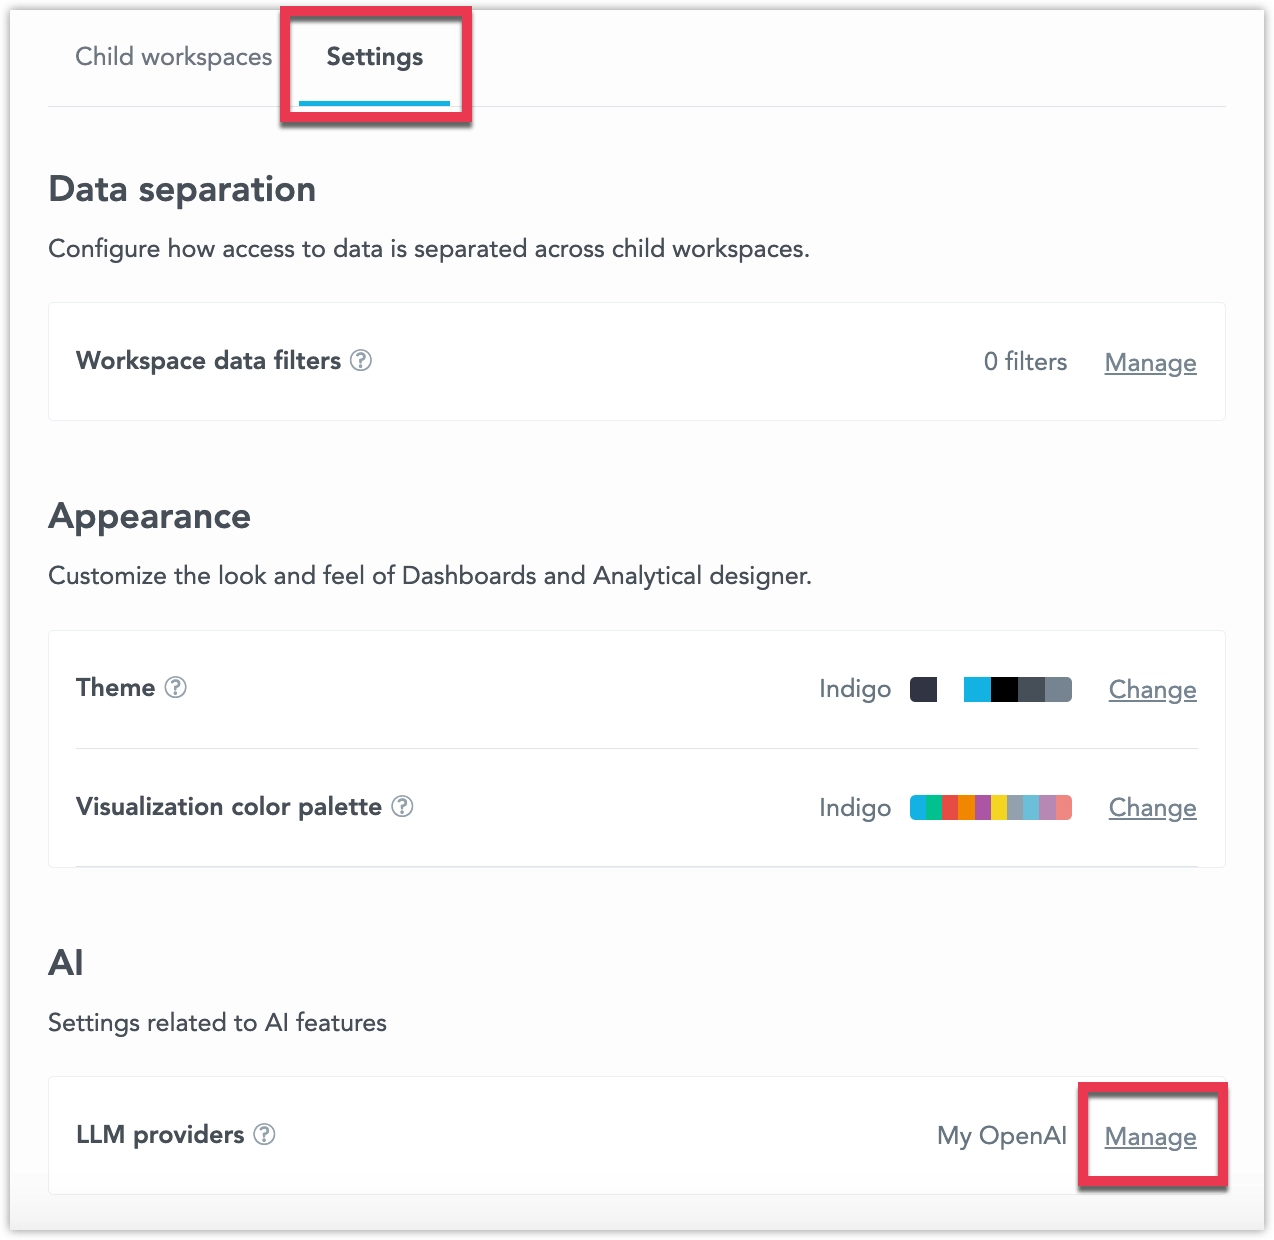The image size is (1274, 1240).
Task: Click the 'Indigo' palette name label
Action: pyautogui.click(x=855, y=807)
